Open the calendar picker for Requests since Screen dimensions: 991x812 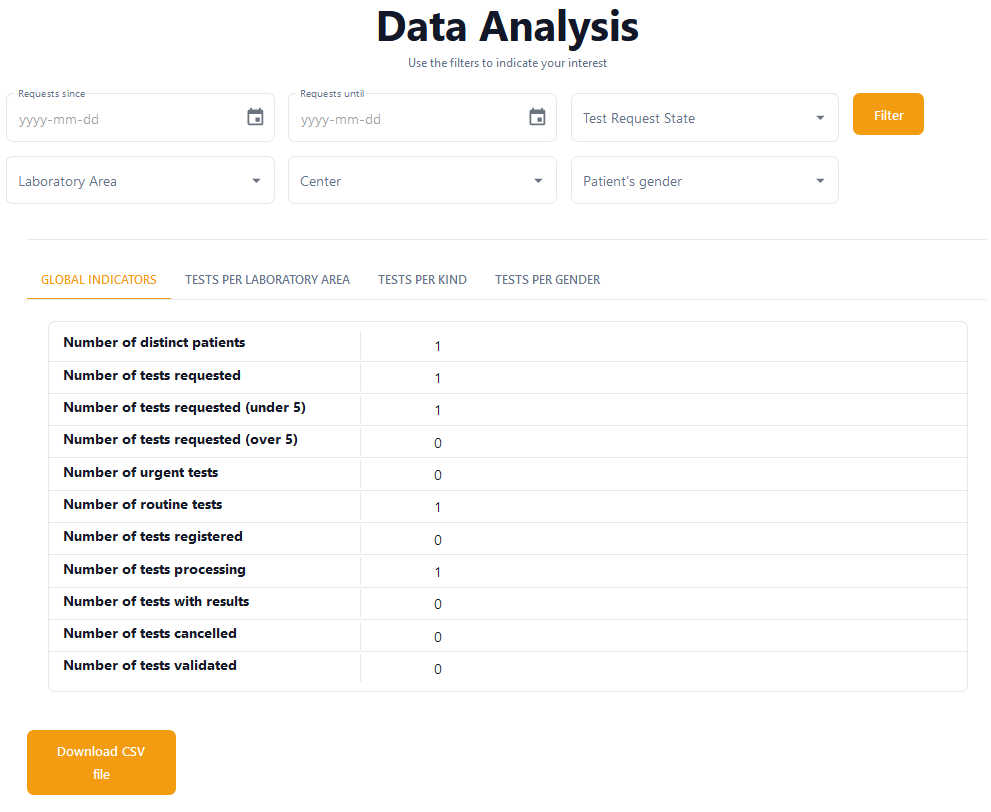pyautogui.click(x=255, y=118)
